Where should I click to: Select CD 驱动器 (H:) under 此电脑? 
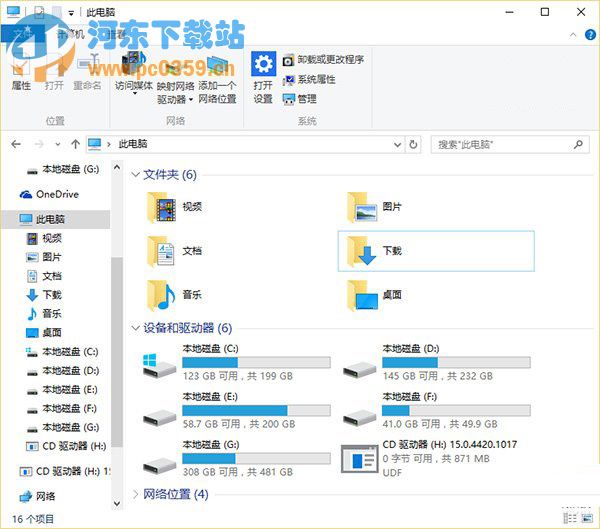[x=66, y=446]
